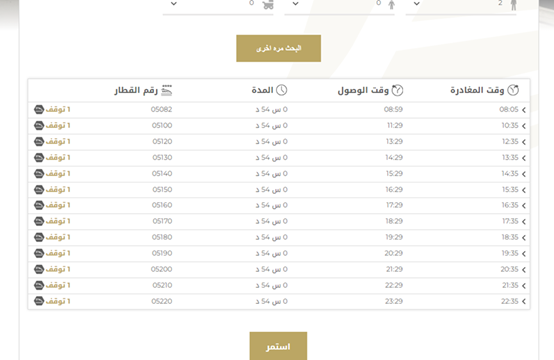Click the train icon beside رقم القطار header

(x=167, y=90)
